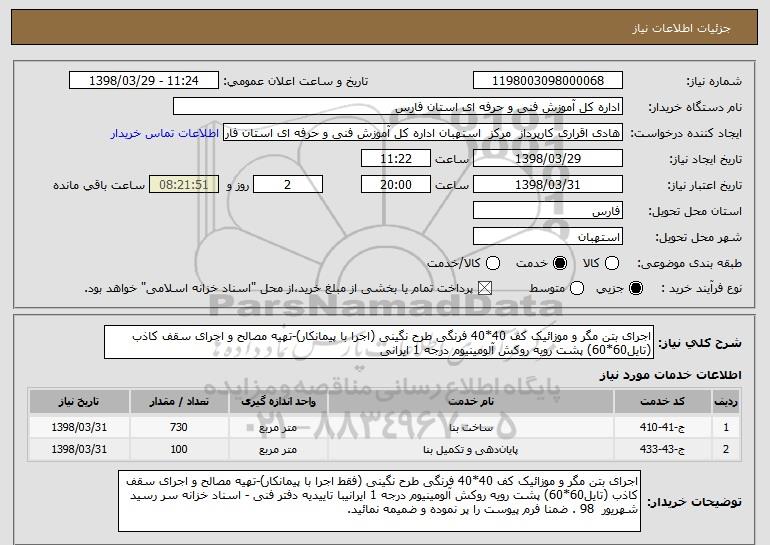Open the اطلاعات تماس خریدار link
The width and height of the screenshot is (770, 545).
[x=165, y=133]
